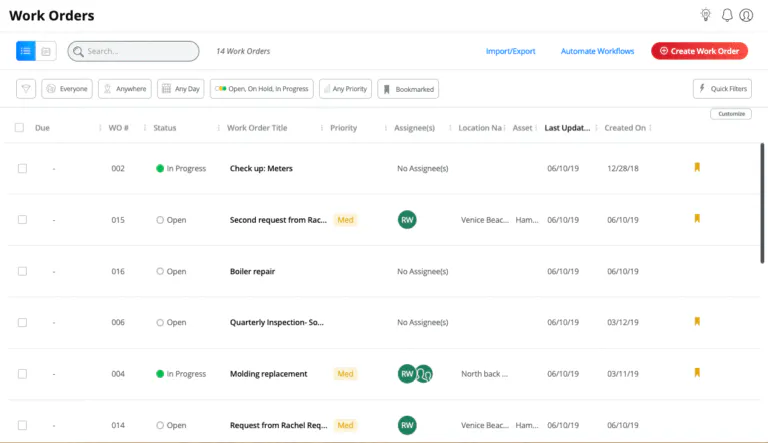This screenshot has height=443, width=768.
Task: Expand the Any Priority filter
Action: coord(345,89)
